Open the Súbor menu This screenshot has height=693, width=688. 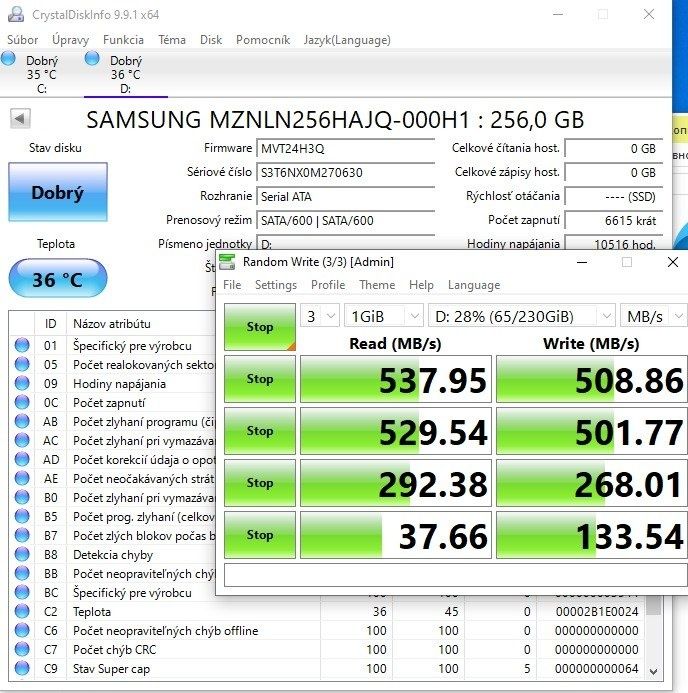tap(23, 40)
